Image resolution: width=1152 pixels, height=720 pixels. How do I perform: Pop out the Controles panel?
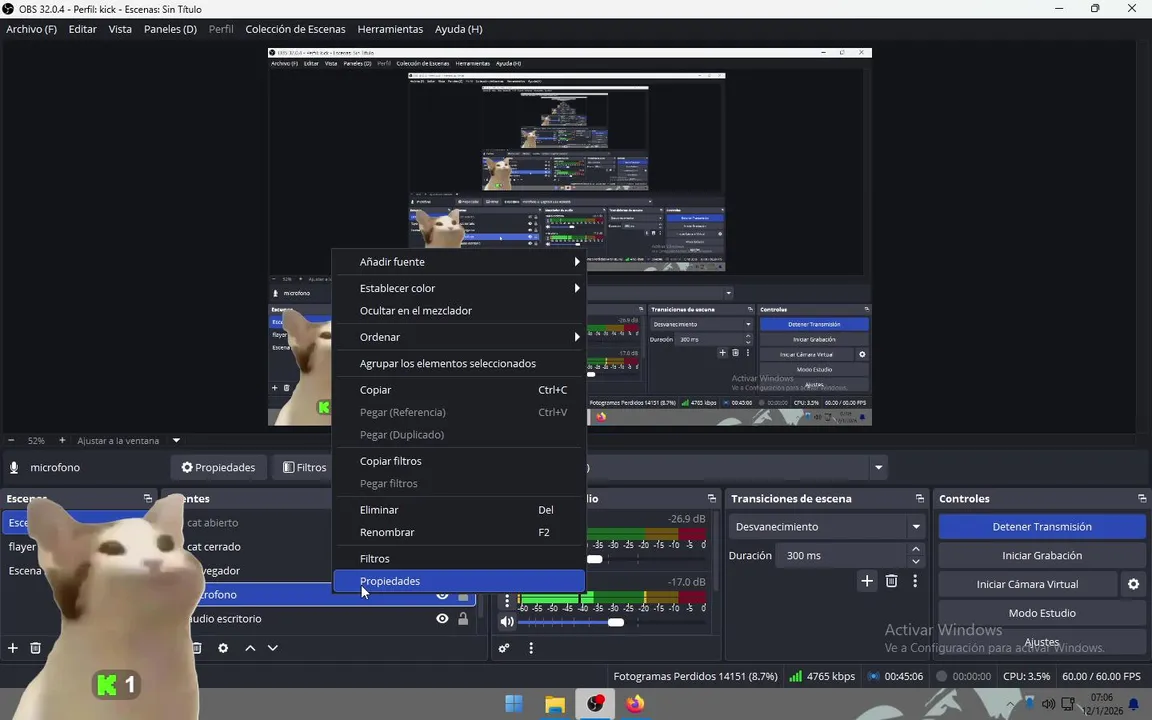click(x=1142, y=498)
